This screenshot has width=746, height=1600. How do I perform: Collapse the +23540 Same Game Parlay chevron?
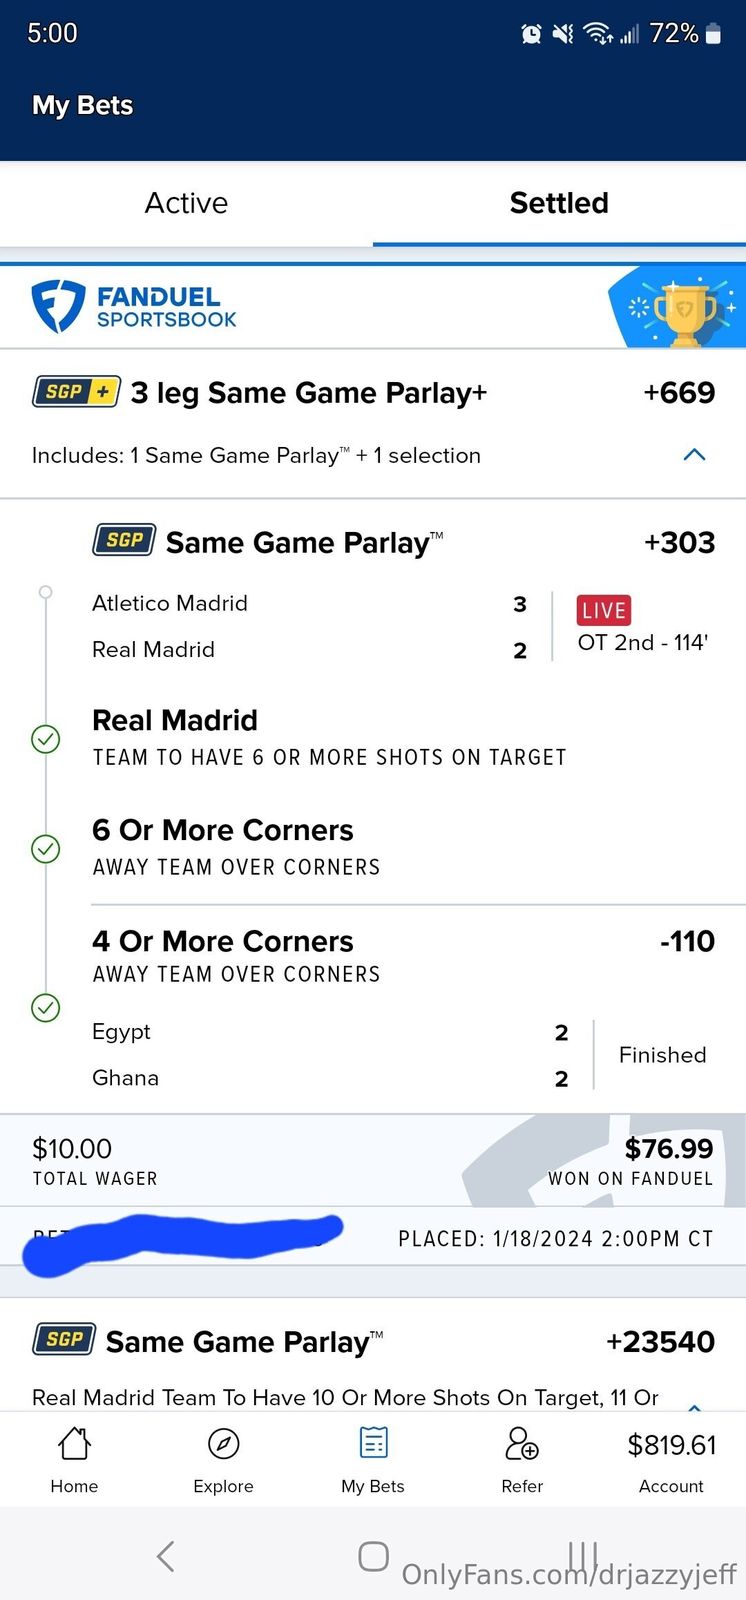click(x=694, y=1405)
